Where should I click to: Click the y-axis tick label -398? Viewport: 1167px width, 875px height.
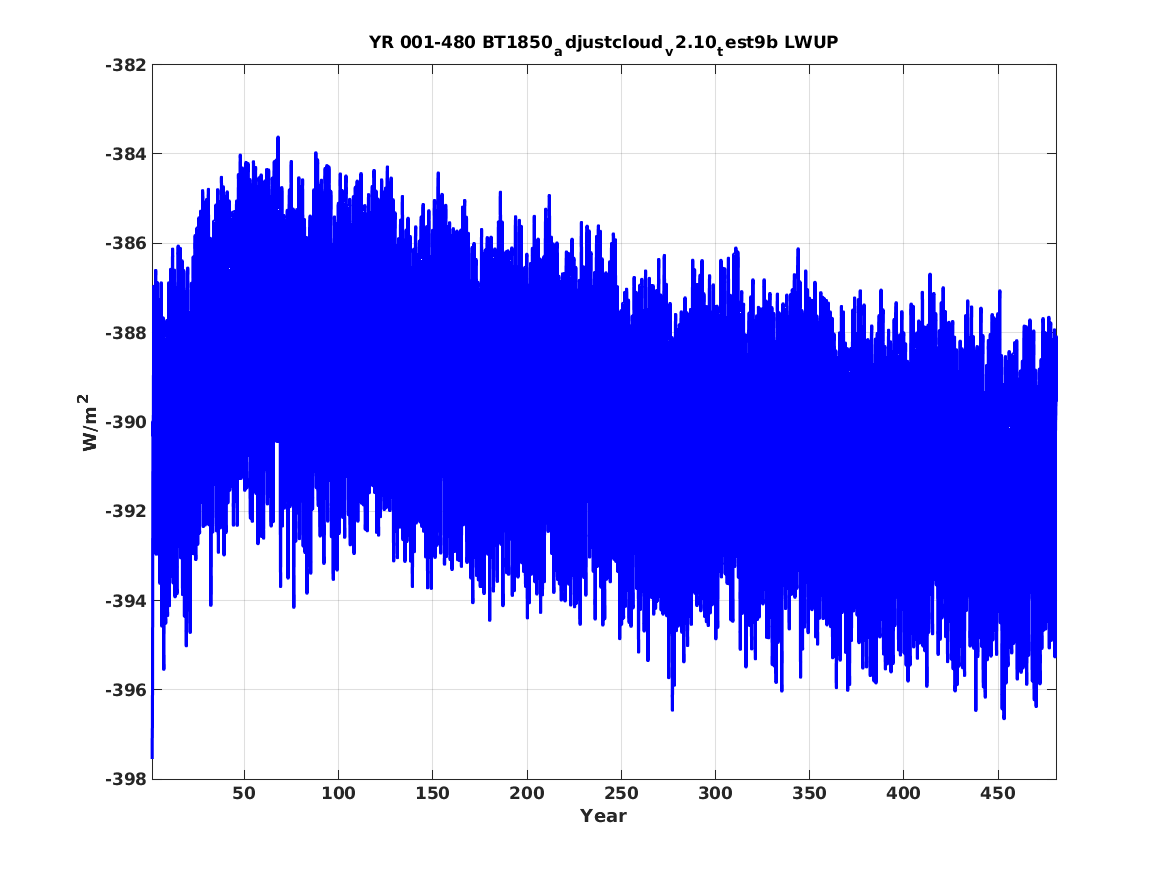click(126, 779)
